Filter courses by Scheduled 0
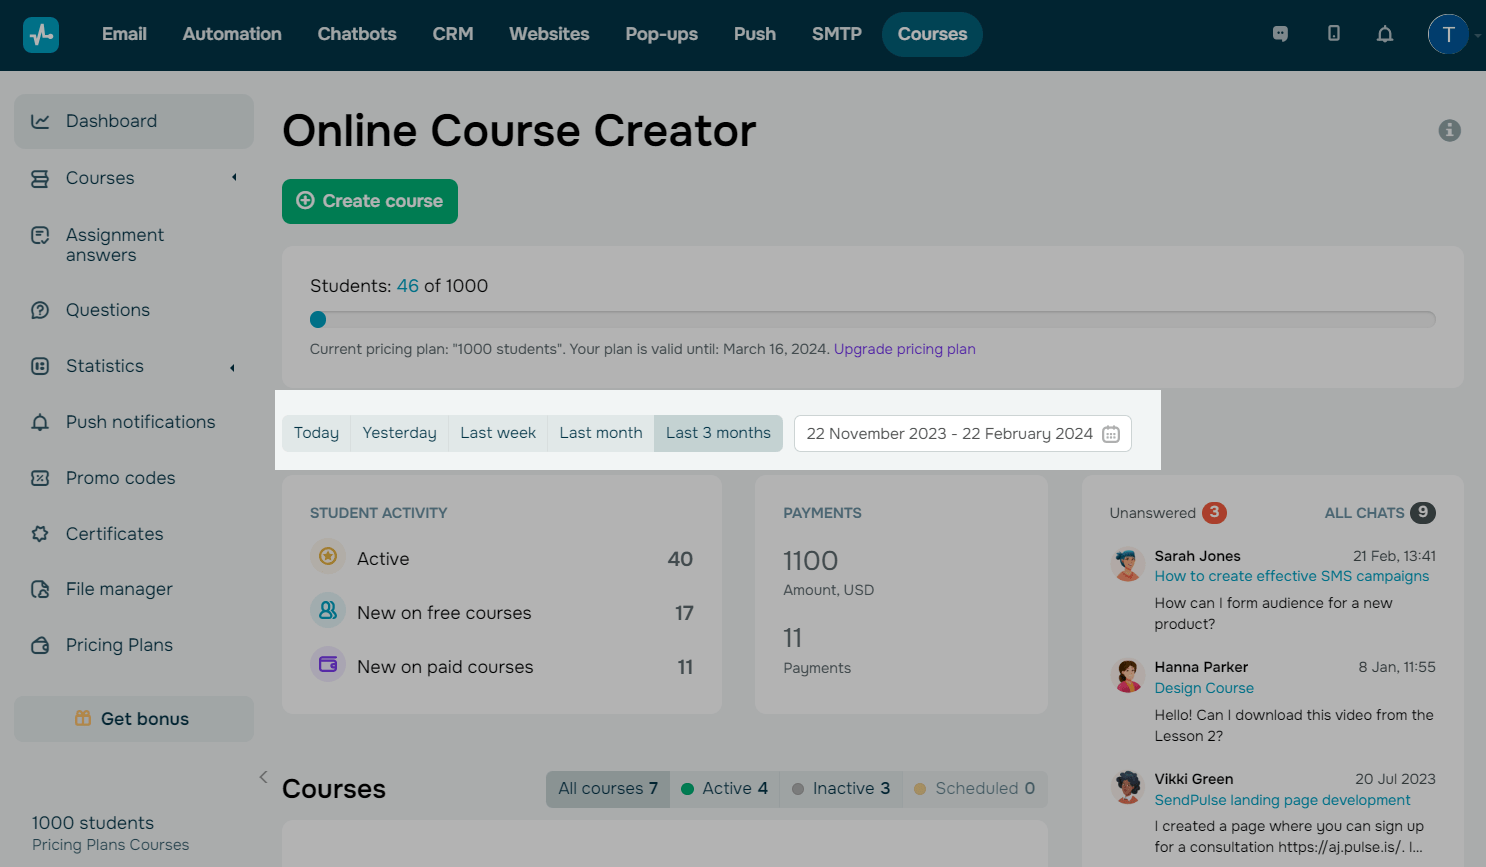The image size is (1486, 867). point(975,789)
